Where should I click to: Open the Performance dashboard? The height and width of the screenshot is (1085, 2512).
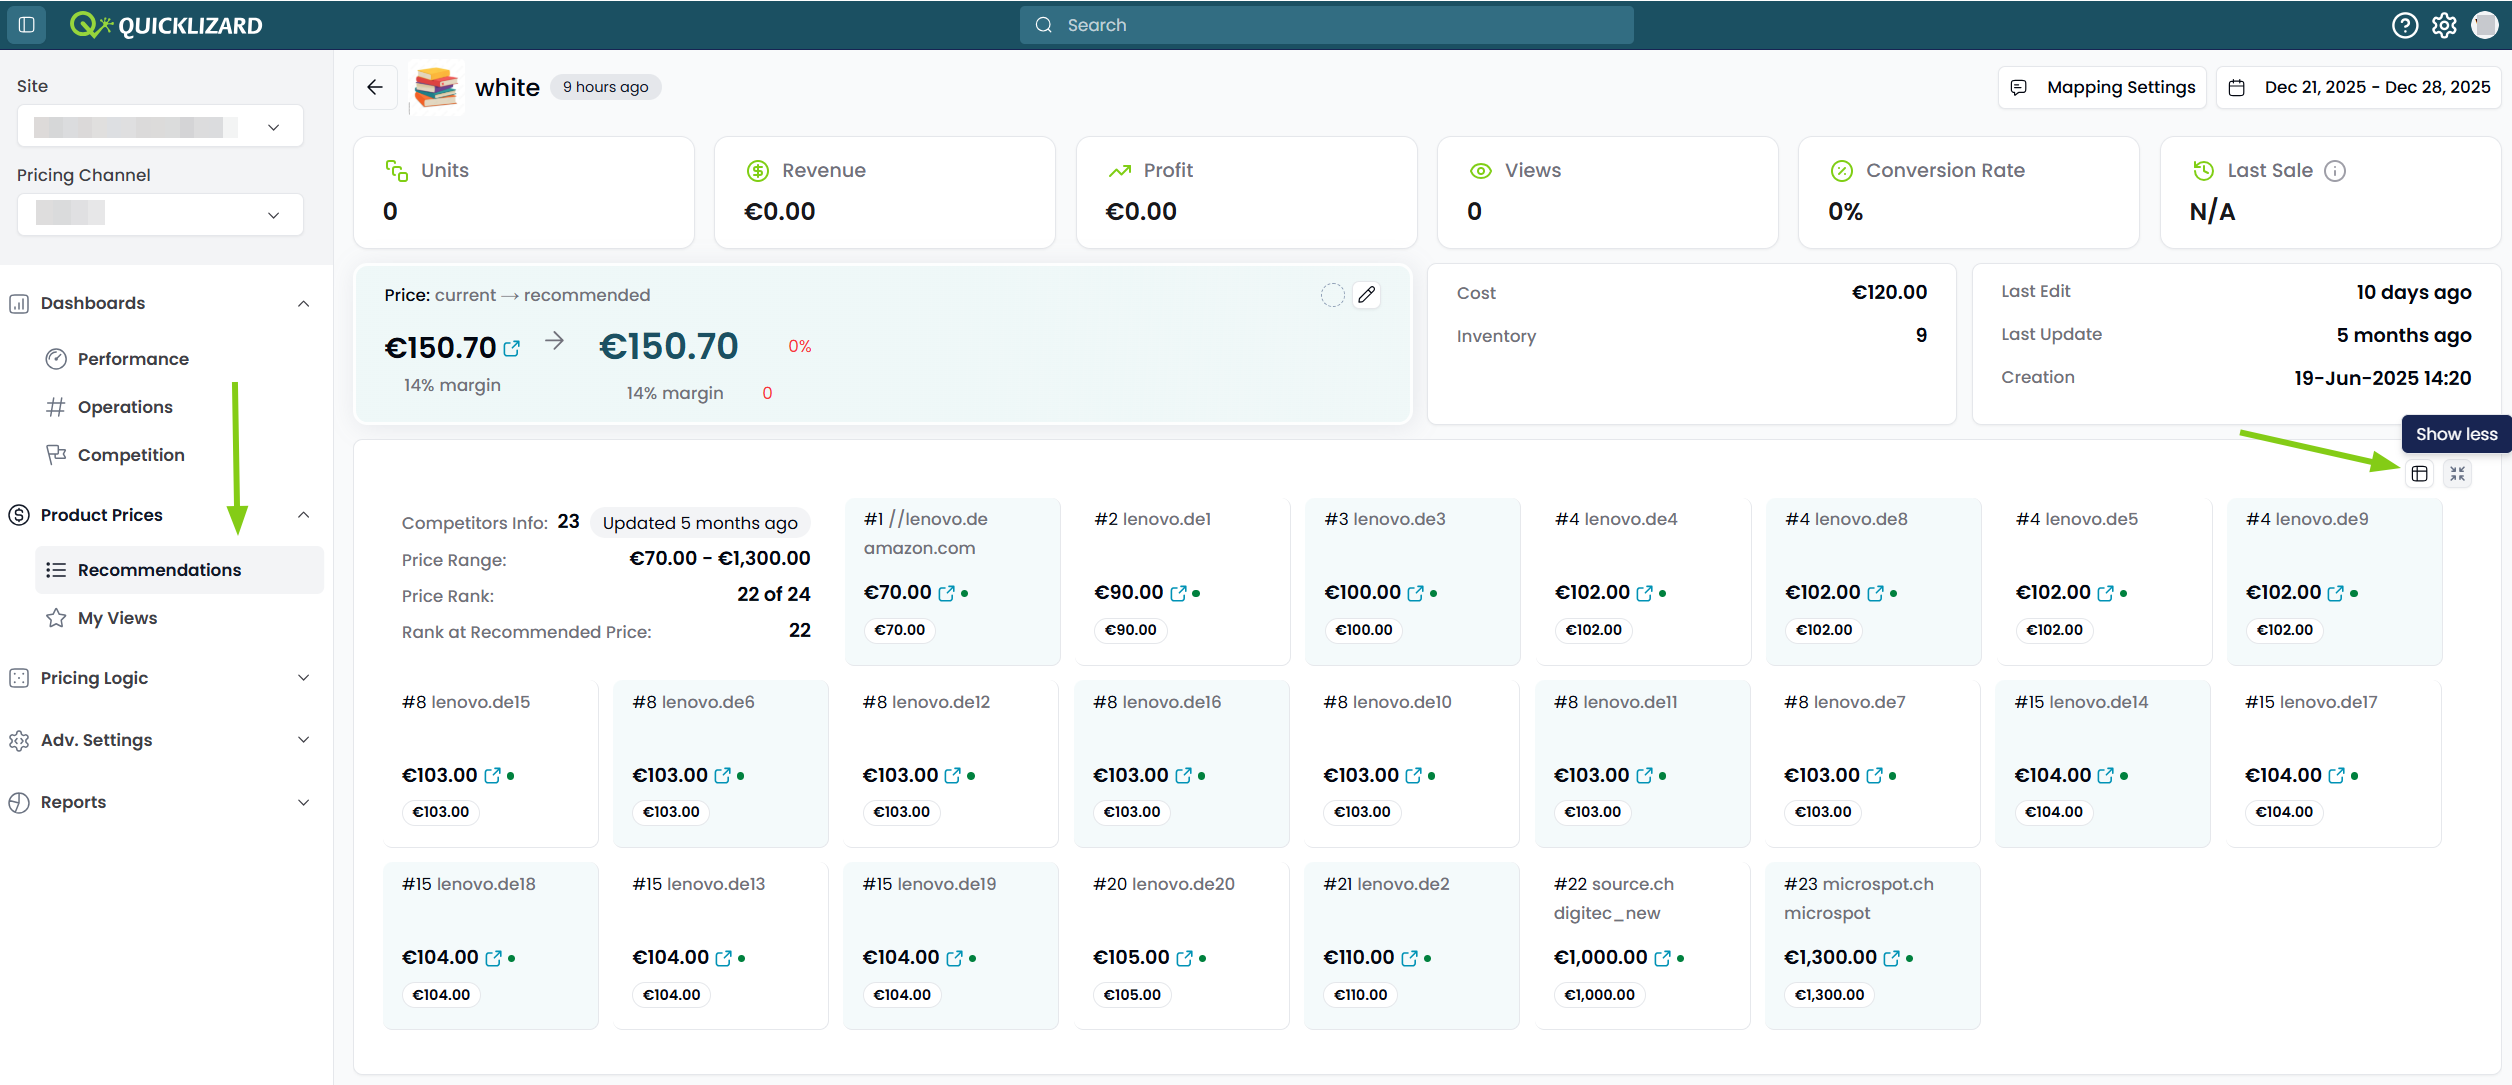(133, 359)
